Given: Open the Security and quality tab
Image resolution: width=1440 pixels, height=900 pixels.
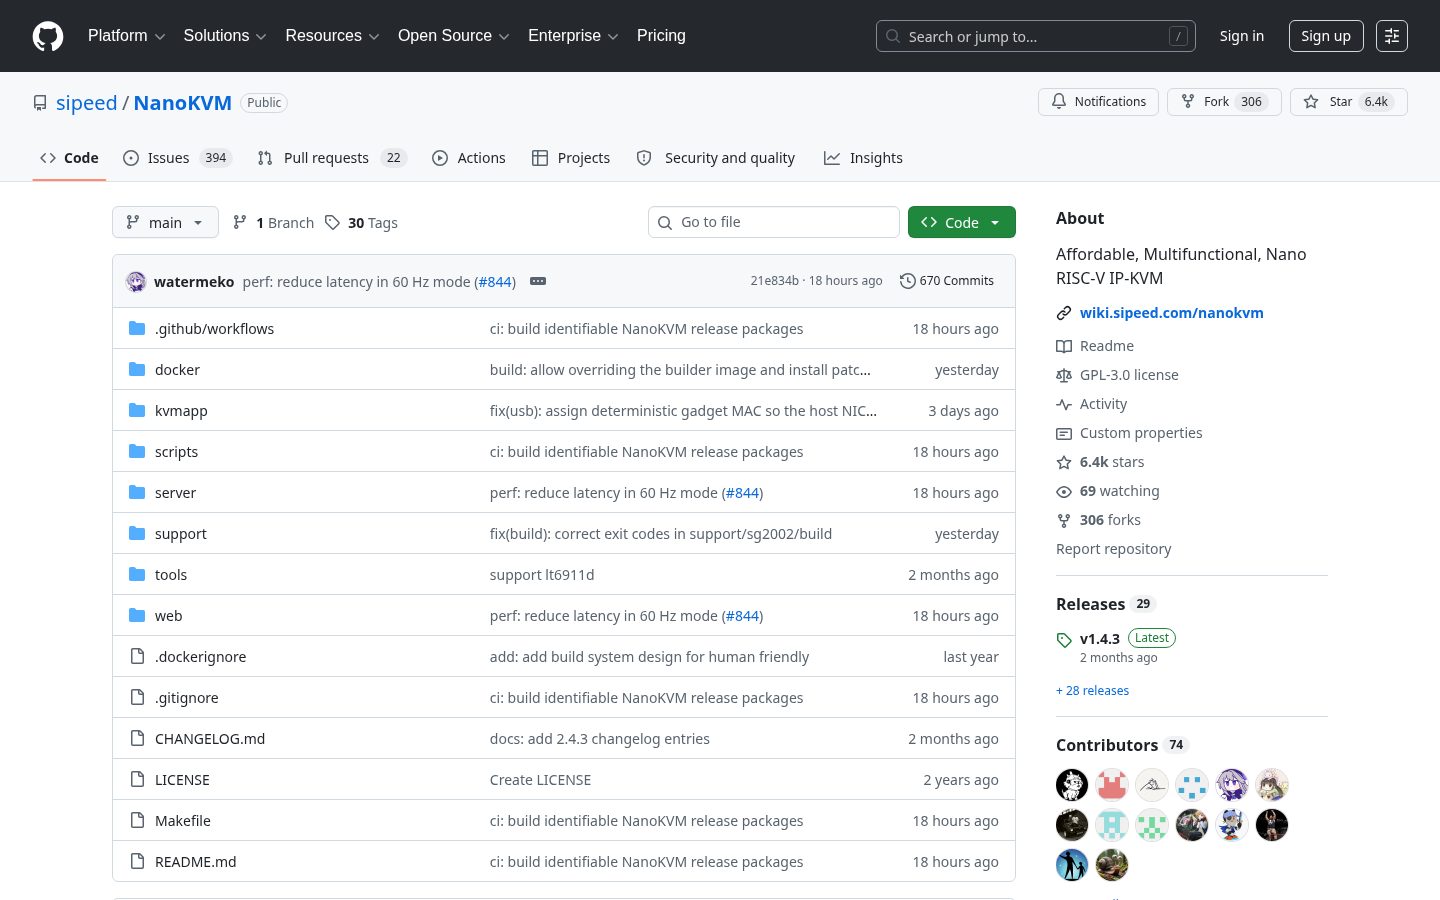Looking at the screenshot, I should click(x=716, y=158).
